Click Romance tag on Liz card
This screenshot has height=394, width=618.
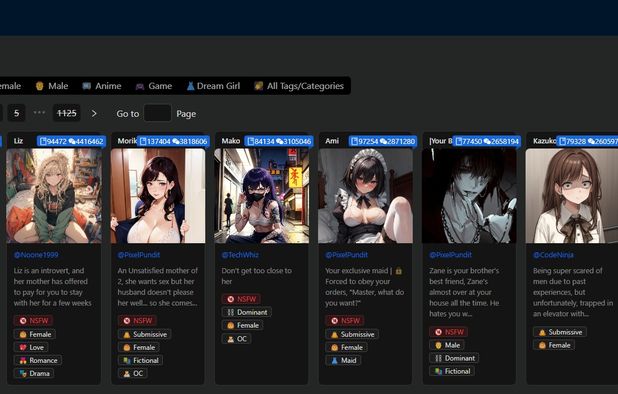click(x=38, y=361)
